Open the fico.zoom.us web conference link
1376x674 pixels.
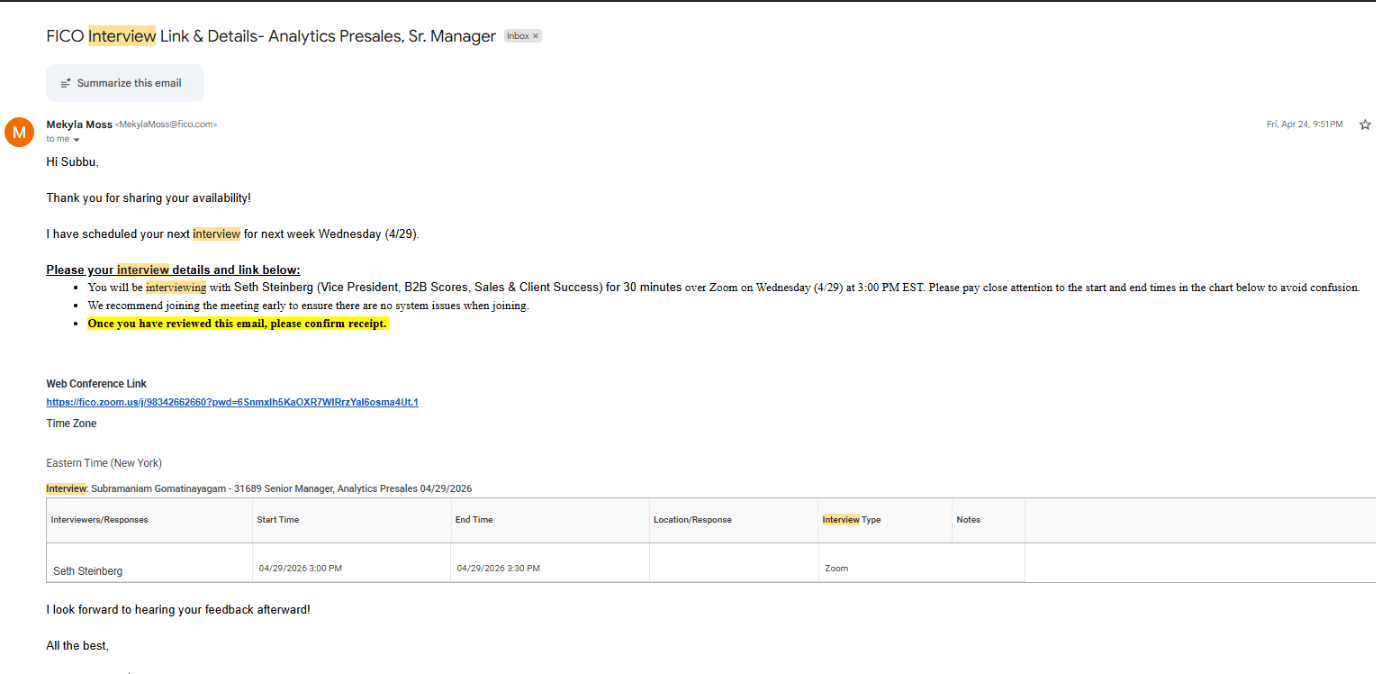point(232,402)
